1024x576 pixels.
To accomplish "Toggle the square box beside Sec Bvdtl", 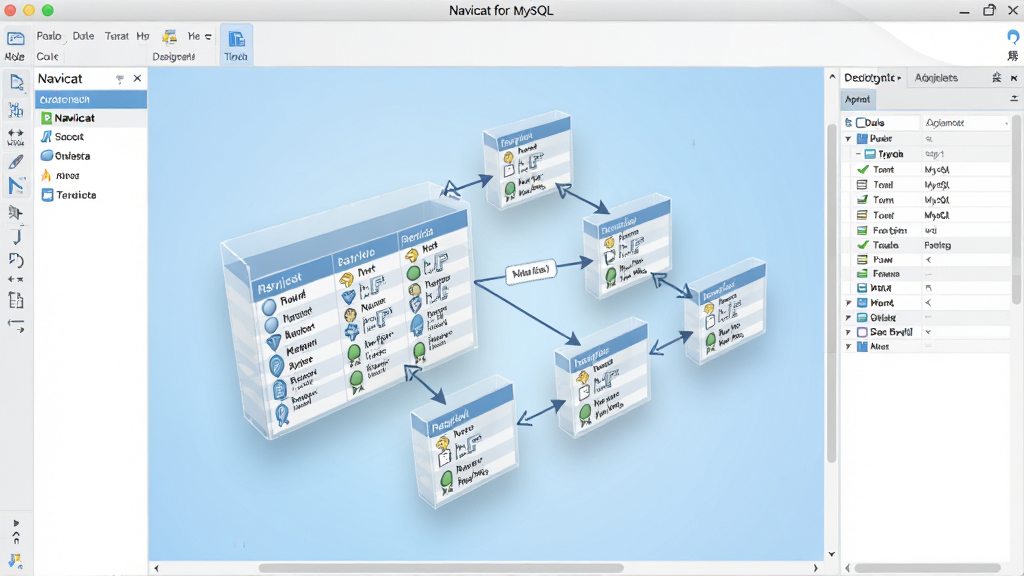I will coord(862,332).
